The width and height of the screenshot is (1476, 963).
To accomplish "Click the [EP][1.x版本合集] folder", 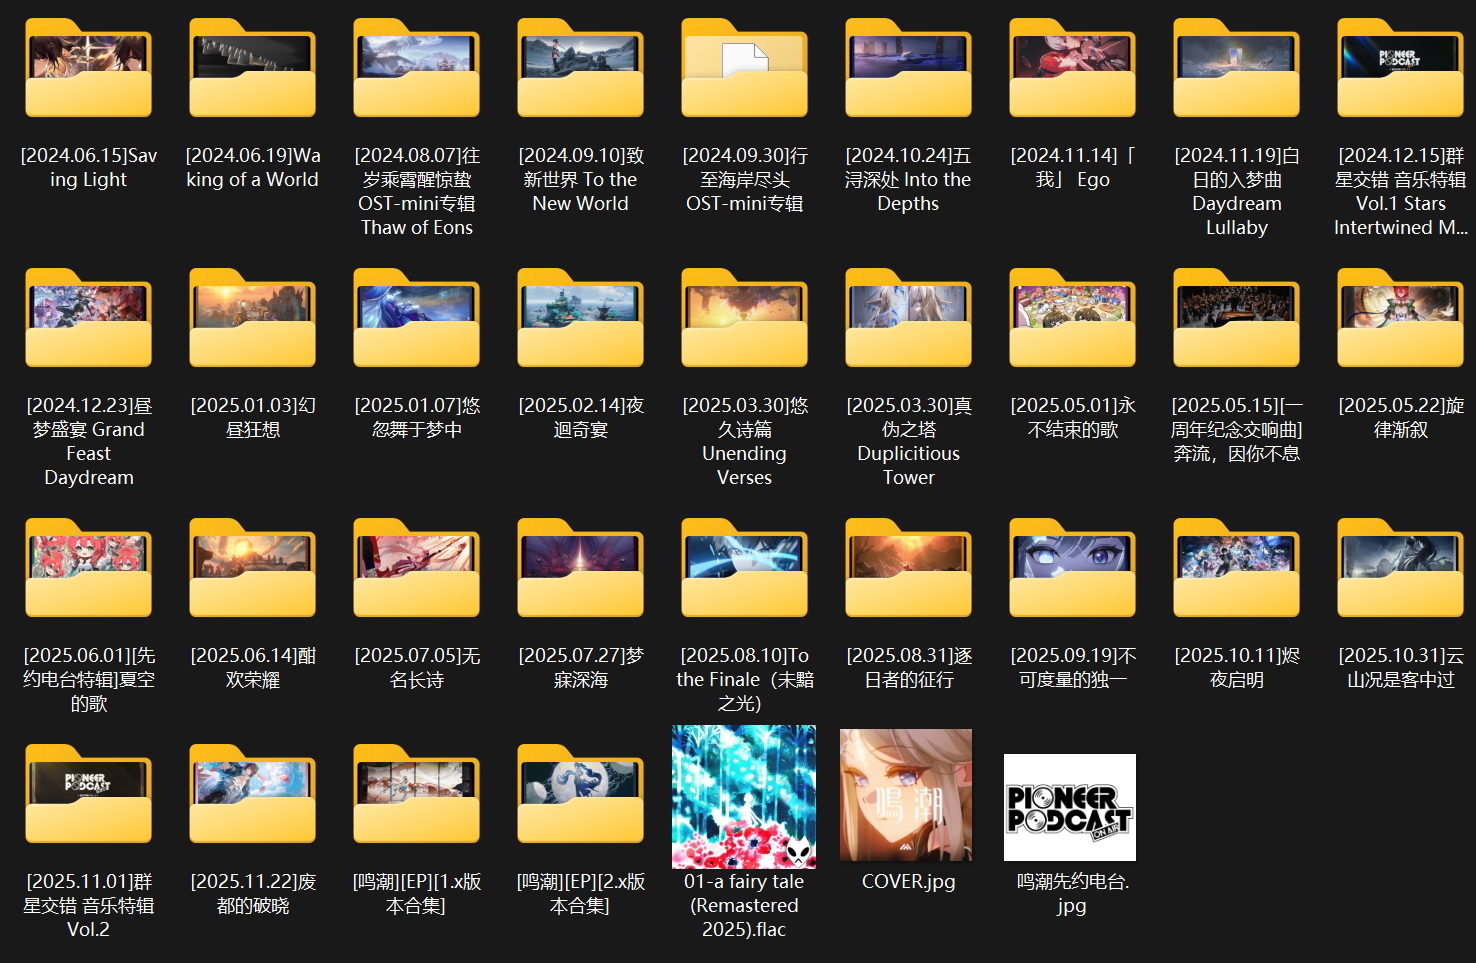I will 416,796.
